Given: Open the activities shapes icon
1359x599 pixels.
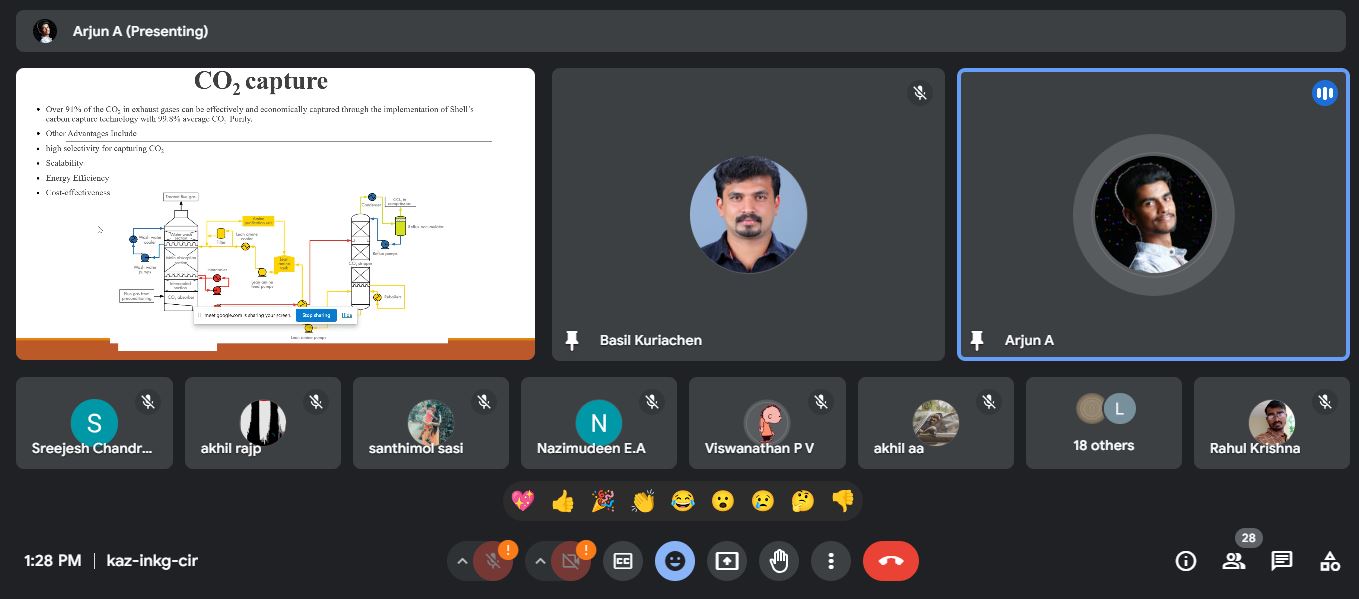Looking at the screenshot, I should [1329, 561].
